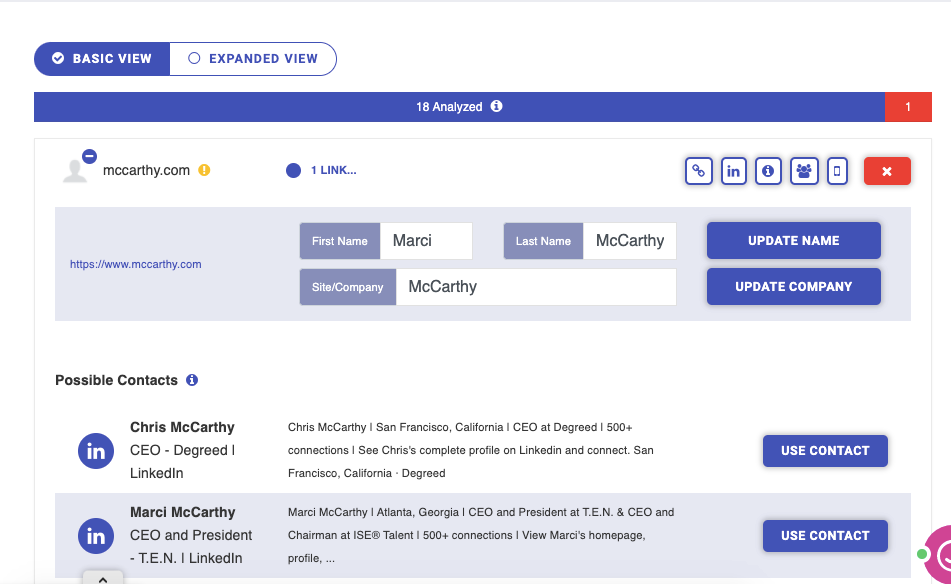This screenshot has width=951, height=584.
Task: Select the contacts/people icon in the toolbar
Action: pyautogui.click(x=803, y=170)
